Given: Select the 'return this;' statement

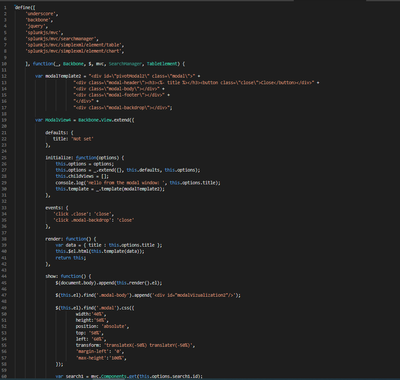Looking at the screenshot, I should click(71, 258).
